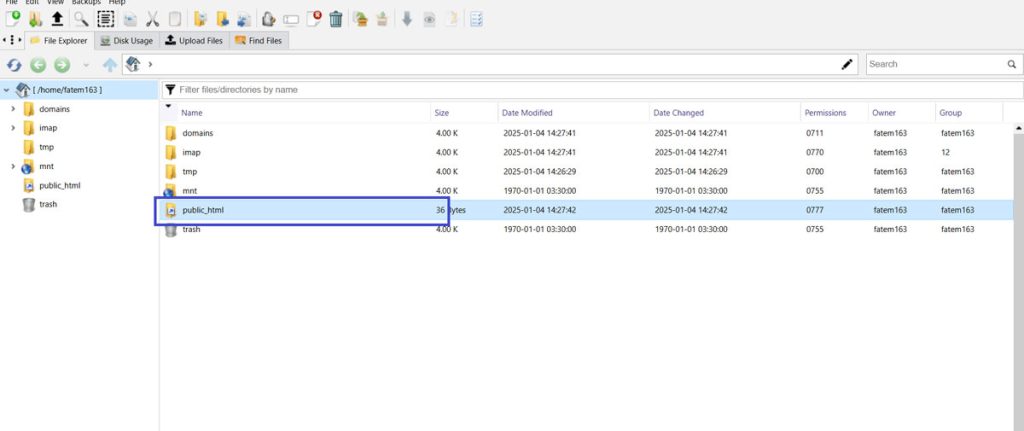Click the scissors Cut icon

tap(152, 19)
